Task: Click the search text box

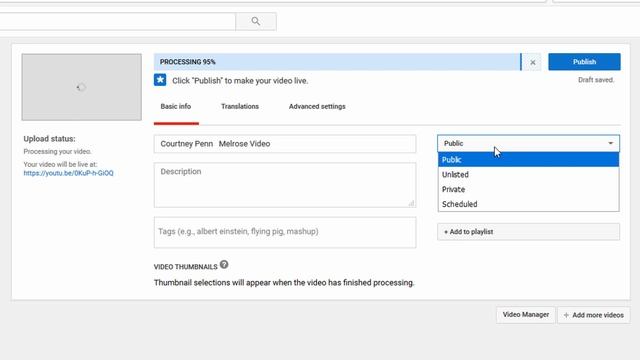Action: point(118,21)
